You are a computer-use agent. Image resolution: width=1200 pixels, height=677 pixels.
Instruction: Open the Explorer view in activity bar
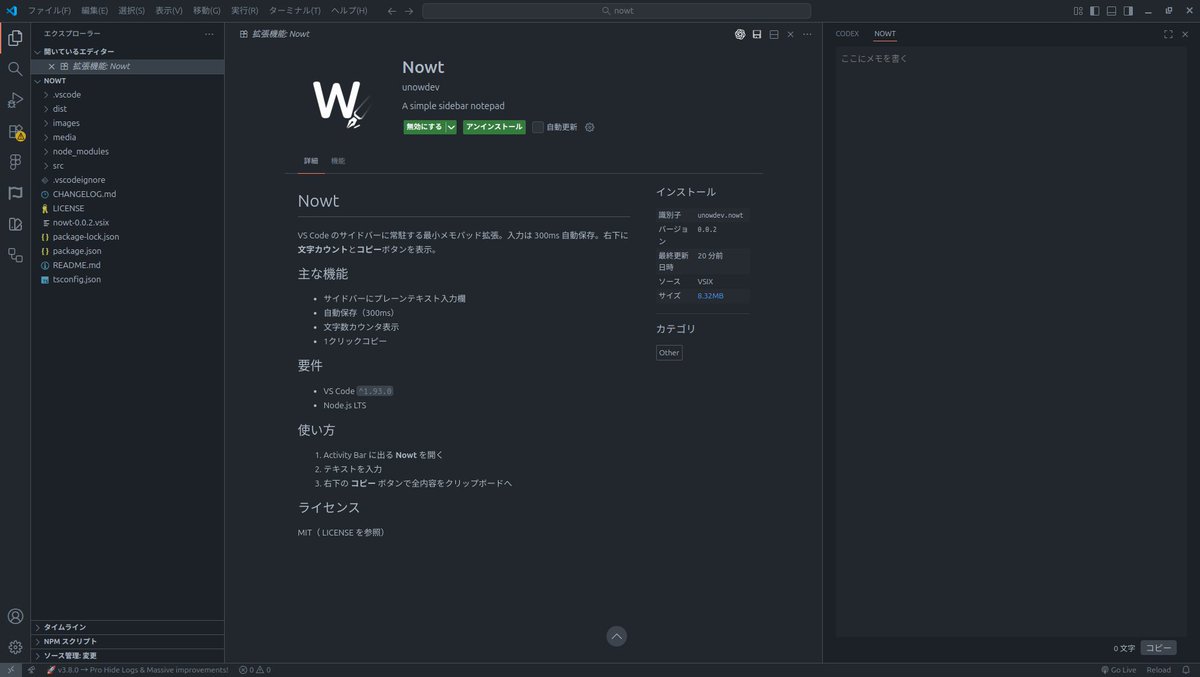tap(15, 38)
